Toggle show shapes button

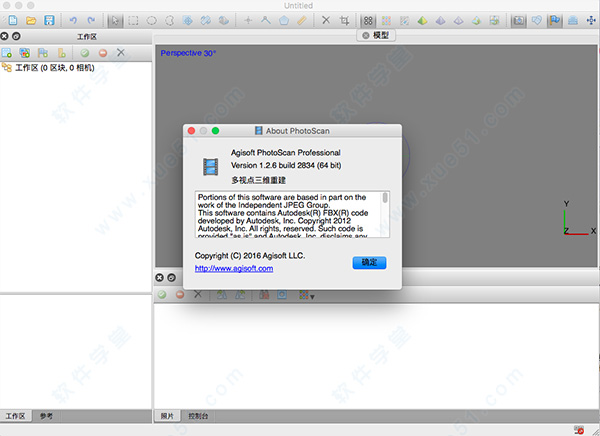point(536,20)
